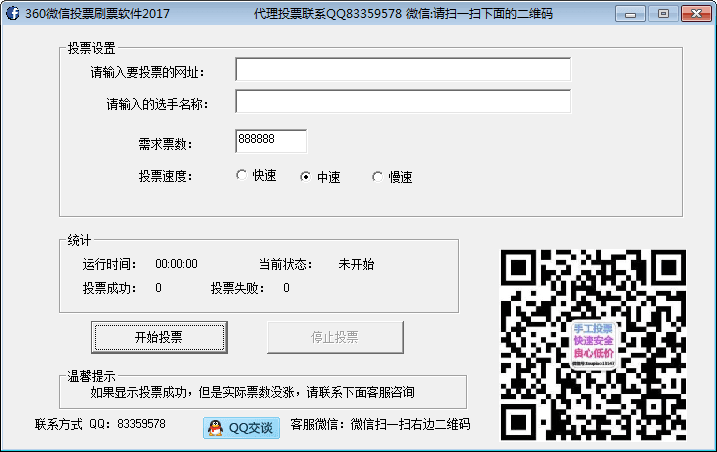The height and width of the screenshot is (452, 717).
Task: Click the WeChat QR code image
Action: click(593, 344)
